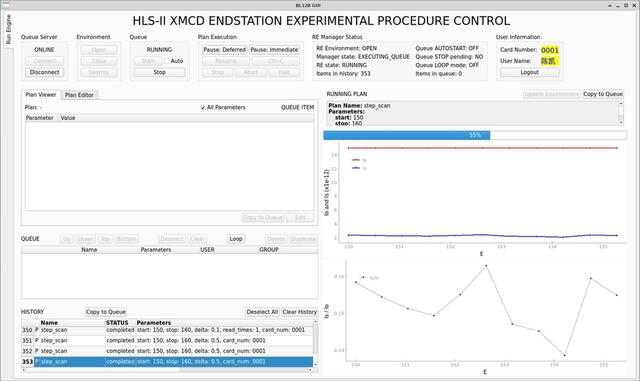Click the queue Clear button
Screen dimensions: 640x381
click(x=197, y=239)
